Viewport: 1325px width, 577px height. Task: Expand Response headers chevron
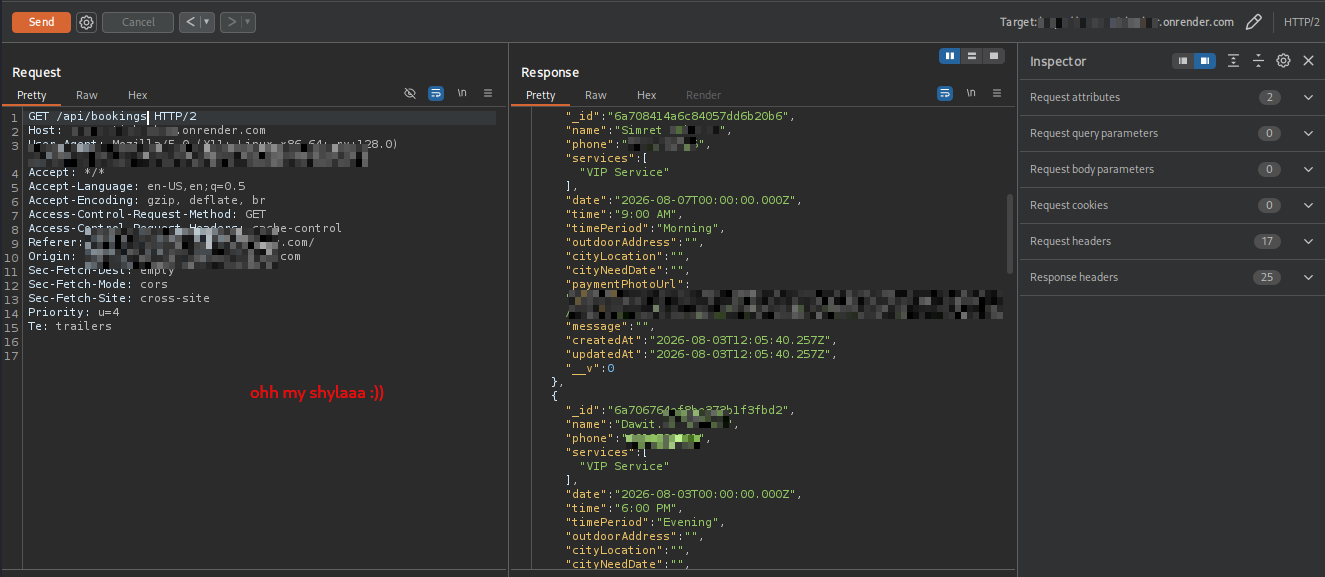pos(1308,277)
